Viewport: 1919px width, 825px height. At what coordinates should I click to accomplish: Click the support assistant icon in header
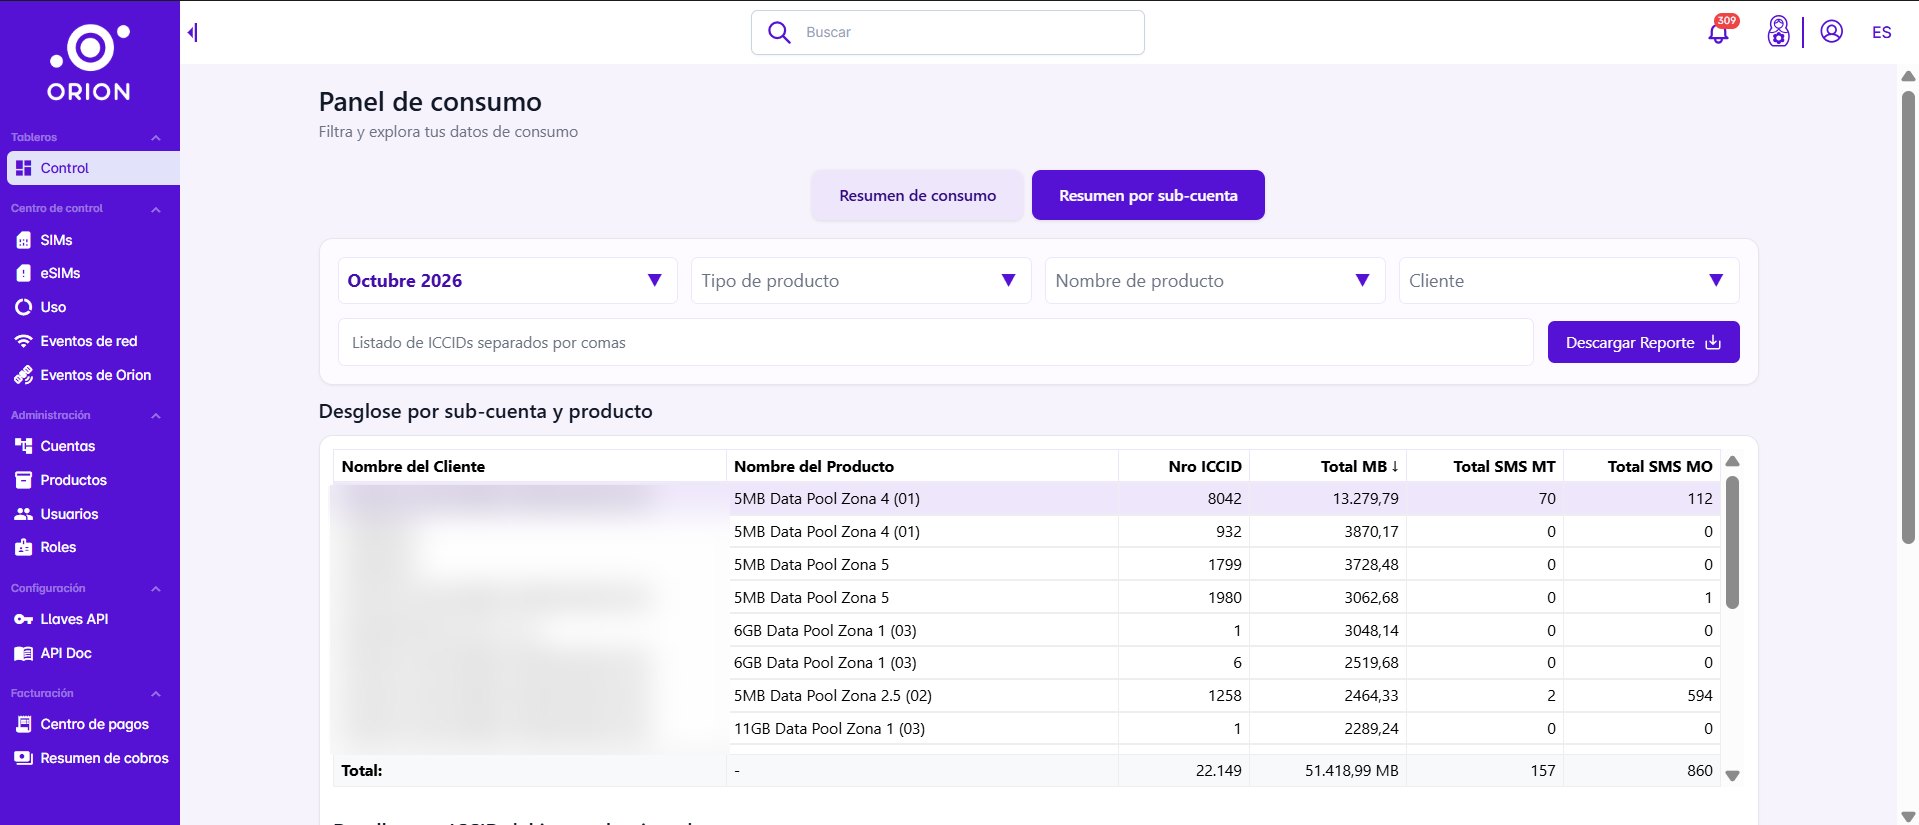click(x=1778, y=32)
